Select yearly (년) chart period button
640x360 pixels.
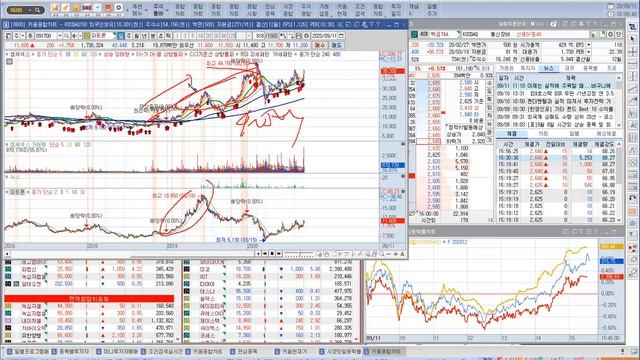pyautogui.click(x=145, y=36)
